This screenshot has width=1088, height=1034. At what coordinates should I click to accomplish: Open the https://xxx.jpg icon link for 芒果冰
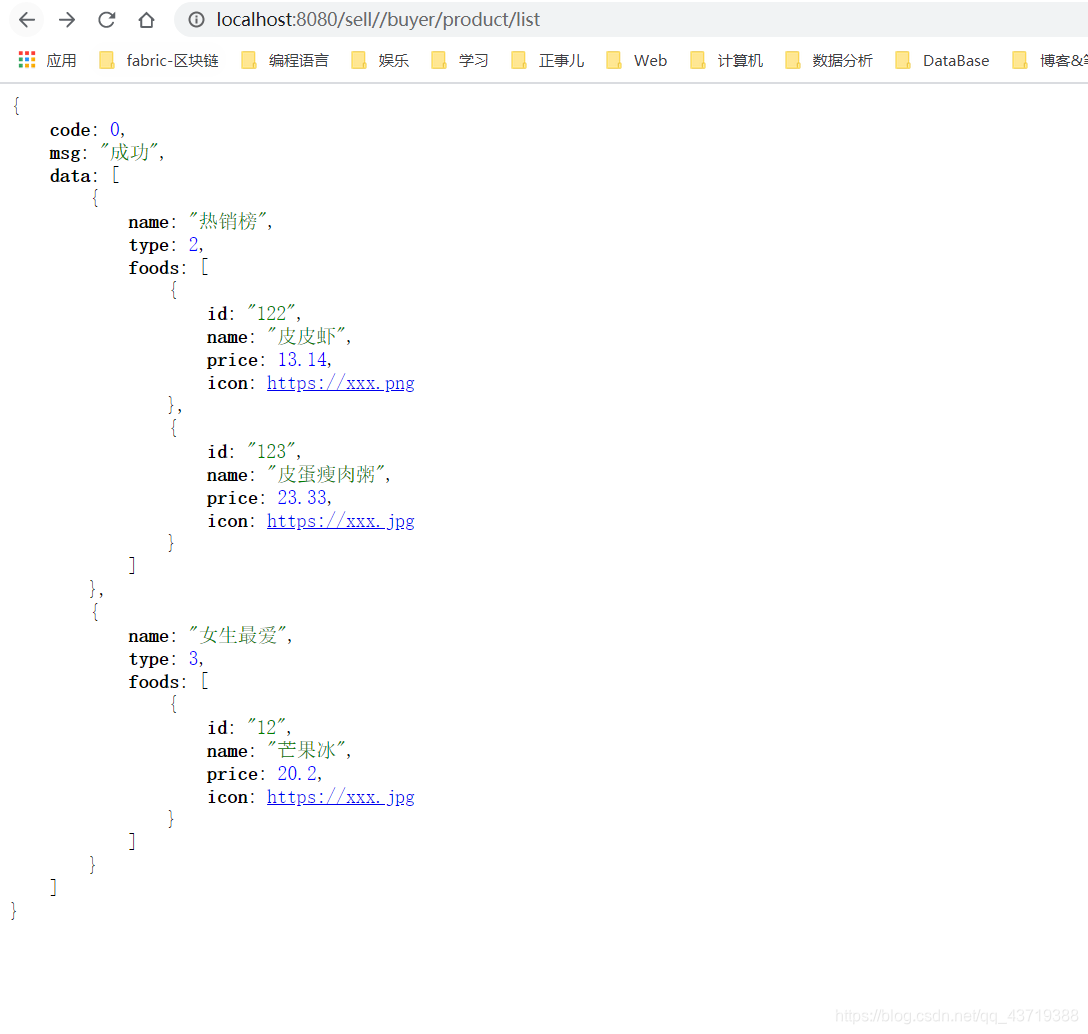pos(341,797)
